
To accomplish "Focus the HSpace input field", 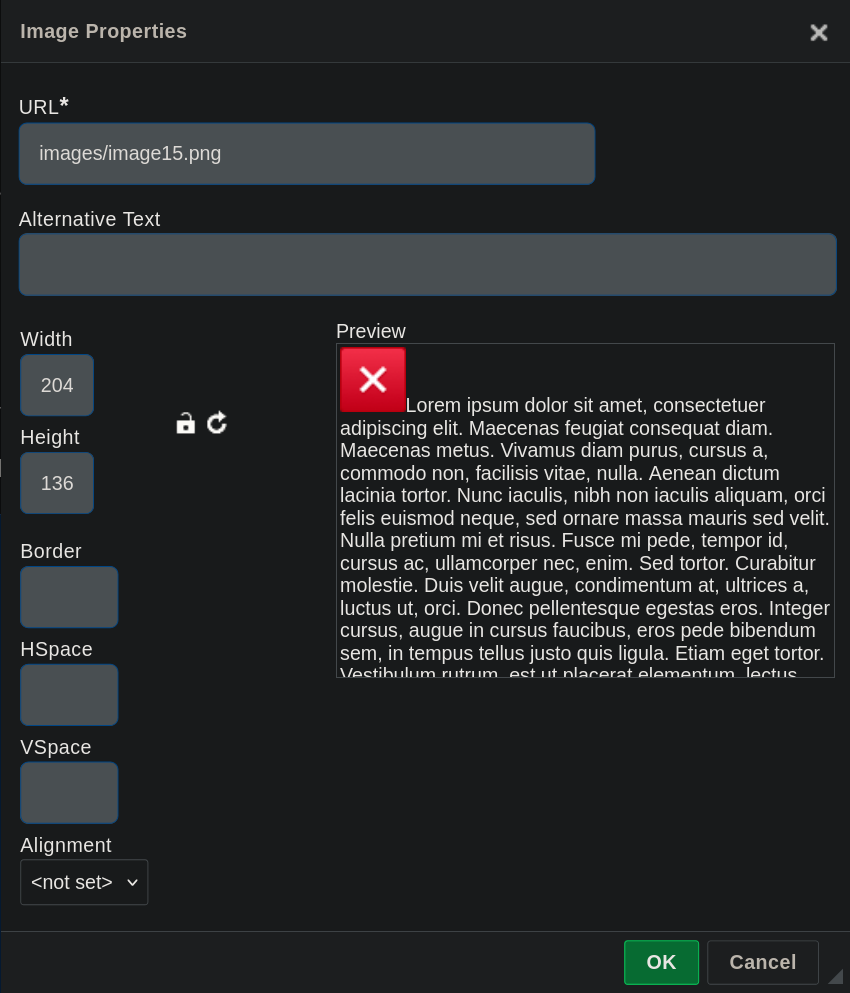I will point(69,695).
